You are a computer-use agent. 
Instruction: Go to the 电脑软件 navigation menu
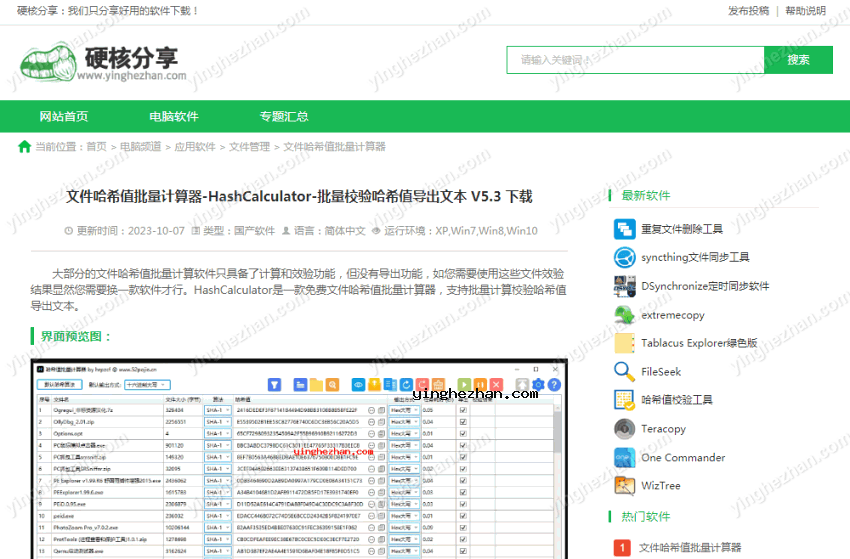click(174, 116)
